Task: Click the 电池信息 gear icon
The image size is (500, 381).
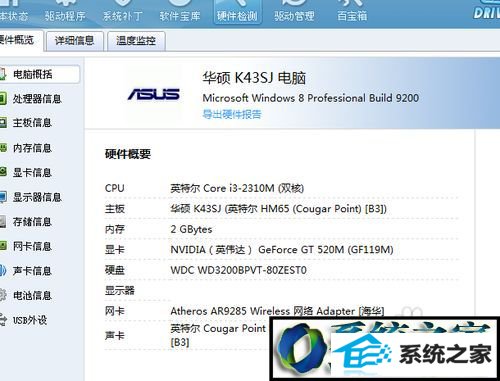Action: click(x=3, y=295)
